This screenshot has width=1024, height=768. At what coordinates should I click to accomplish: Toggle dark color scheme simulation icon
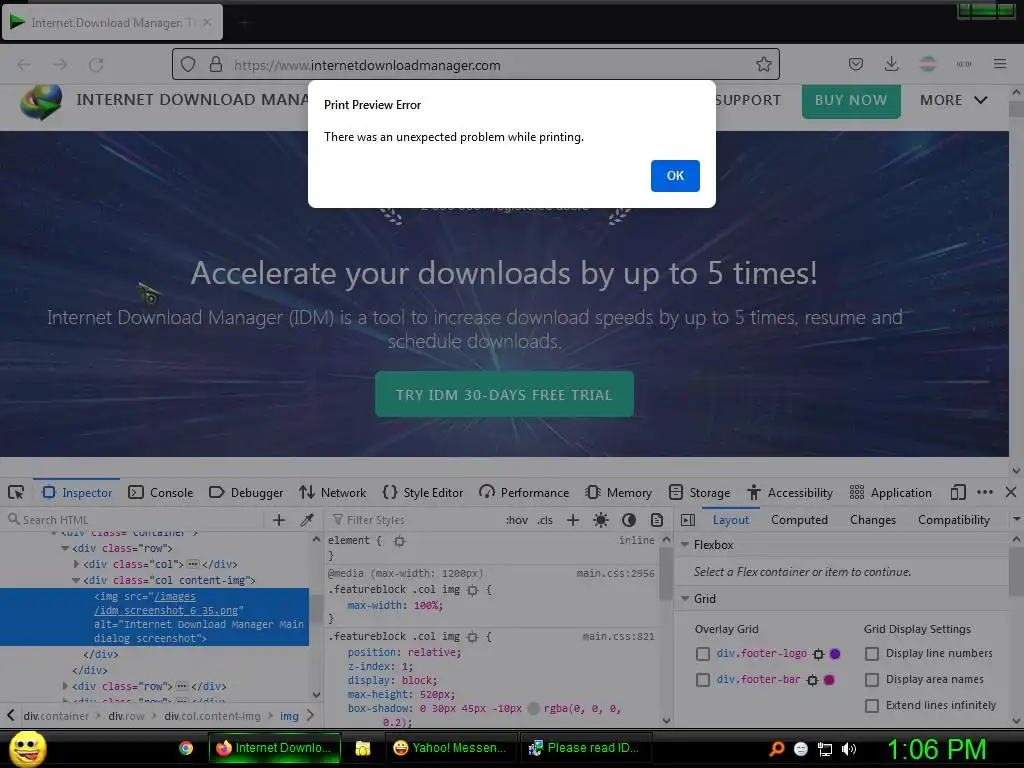pos(629,520)
